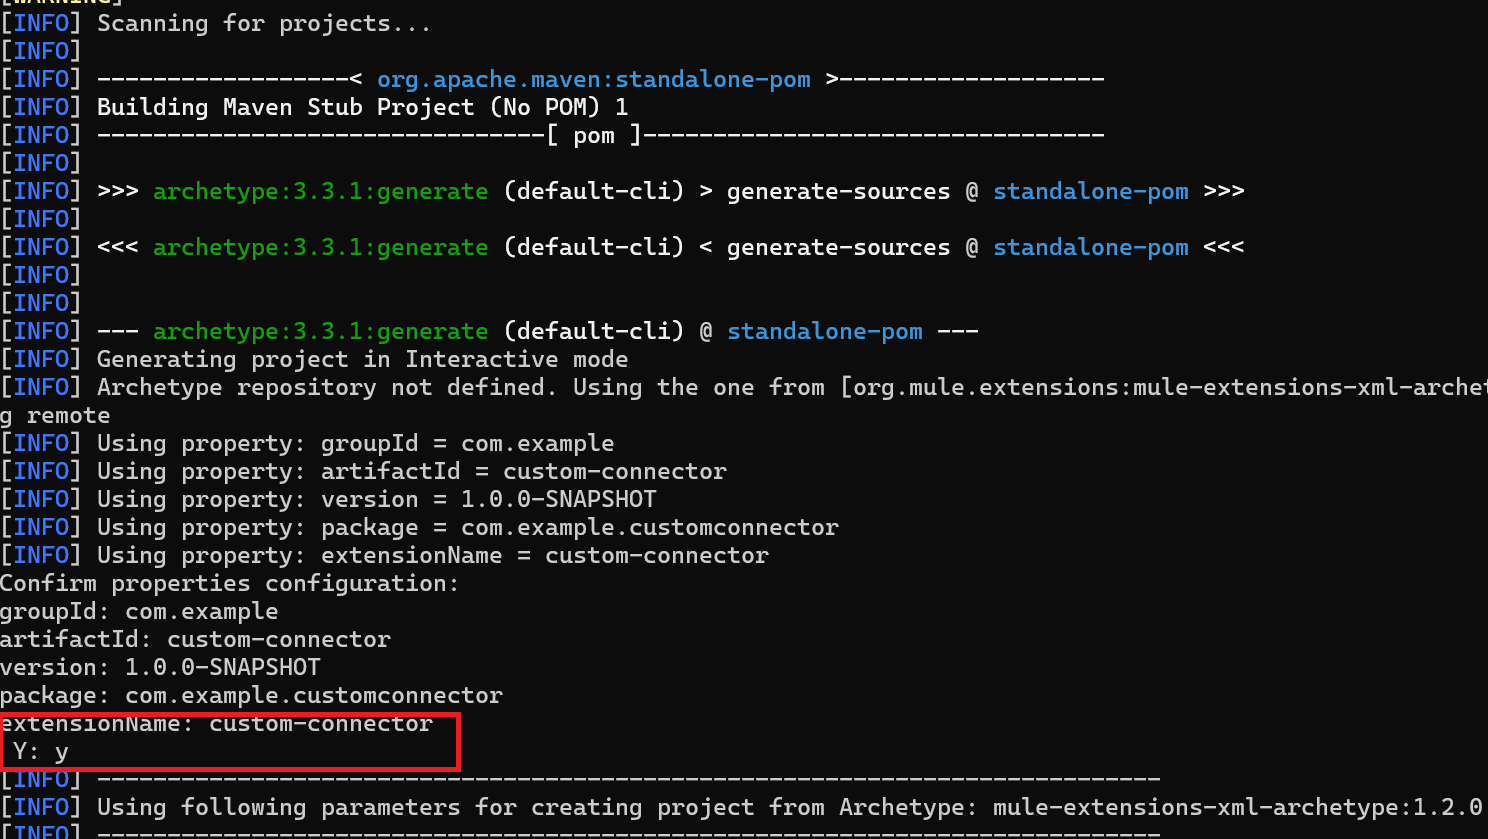The height and width of the screenshot is (839, 1488).
Task: Click green archetype:3.3.1:generate after '---'
Action: coord(320,331)
